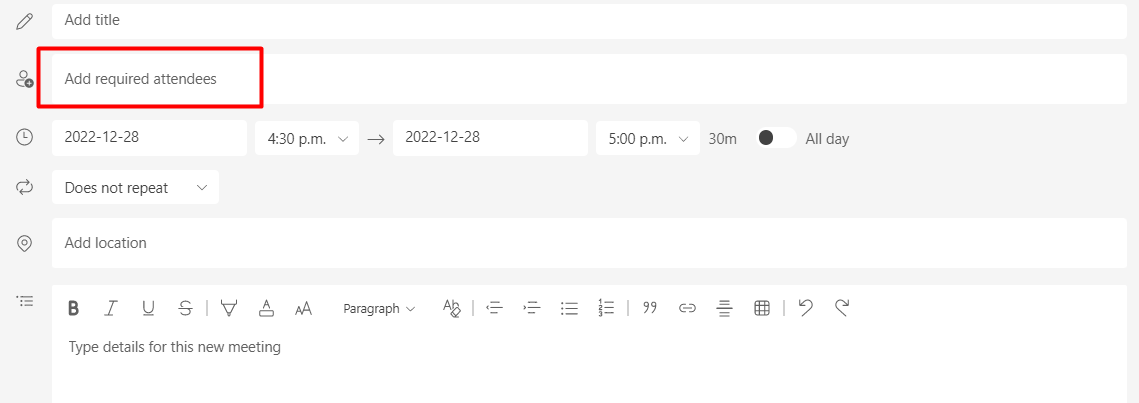Open the 5:00 p.m. end time dropdown

(x=648, y=138)
